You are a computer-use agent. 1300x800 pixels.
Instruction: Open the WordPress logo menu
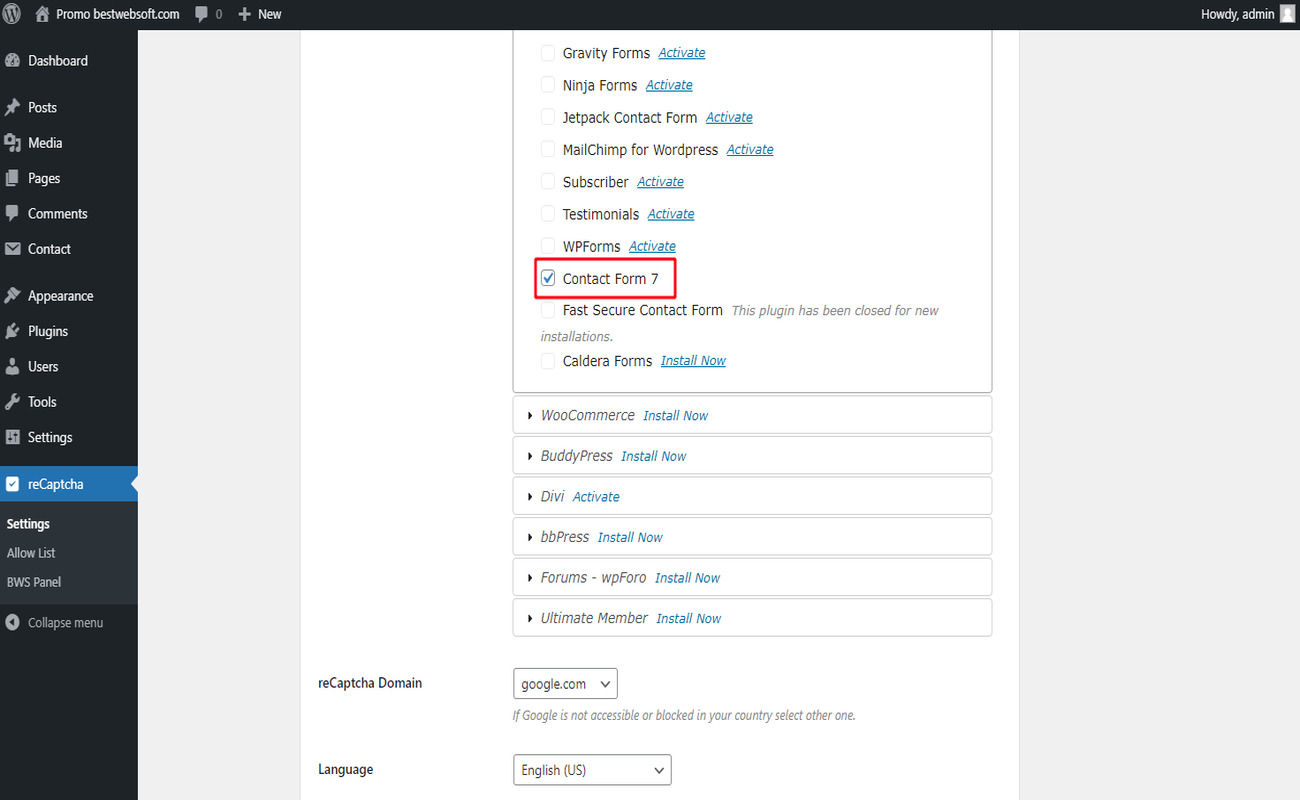[x=12, y=14]
